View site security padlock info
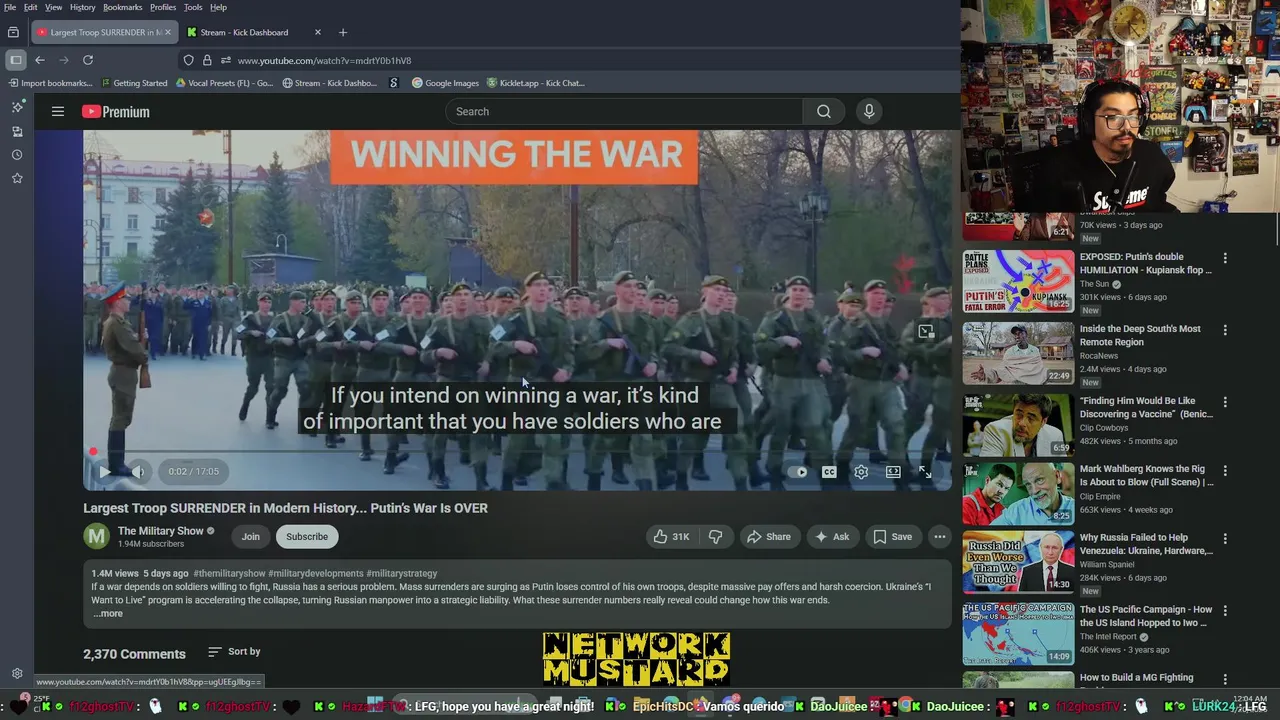Screen dimensions: 1280x720 (x=207, y=60)
